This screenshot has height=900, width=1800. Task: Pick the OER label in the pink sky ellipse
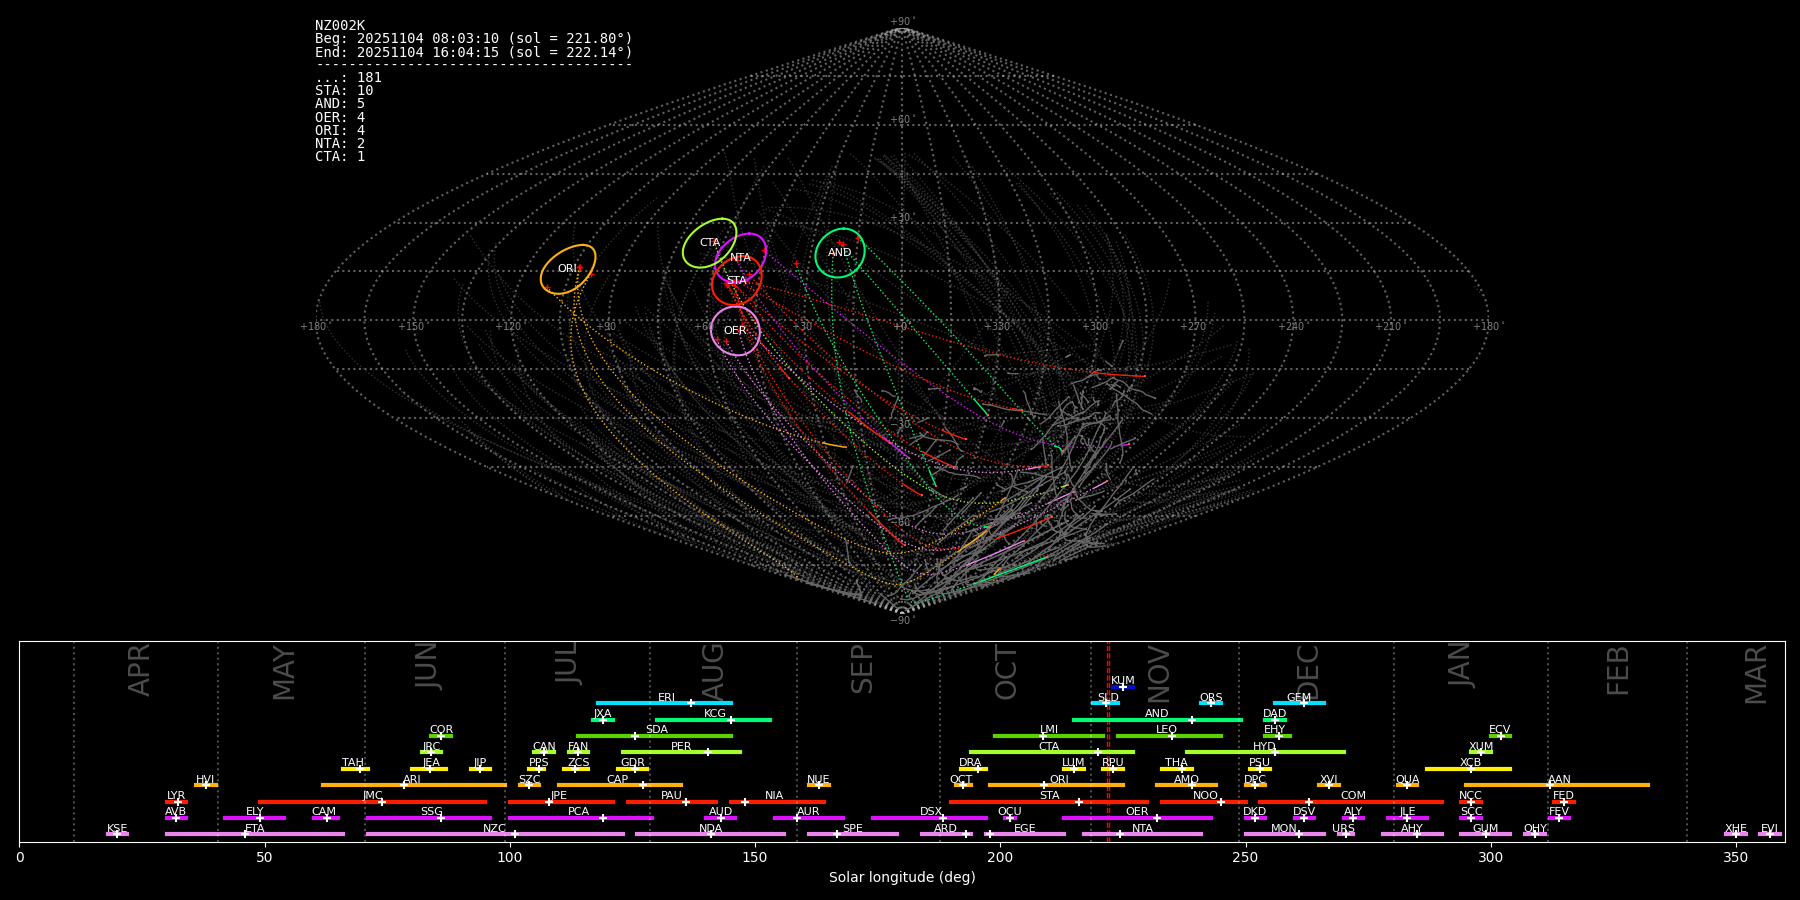tap(735, 331)
